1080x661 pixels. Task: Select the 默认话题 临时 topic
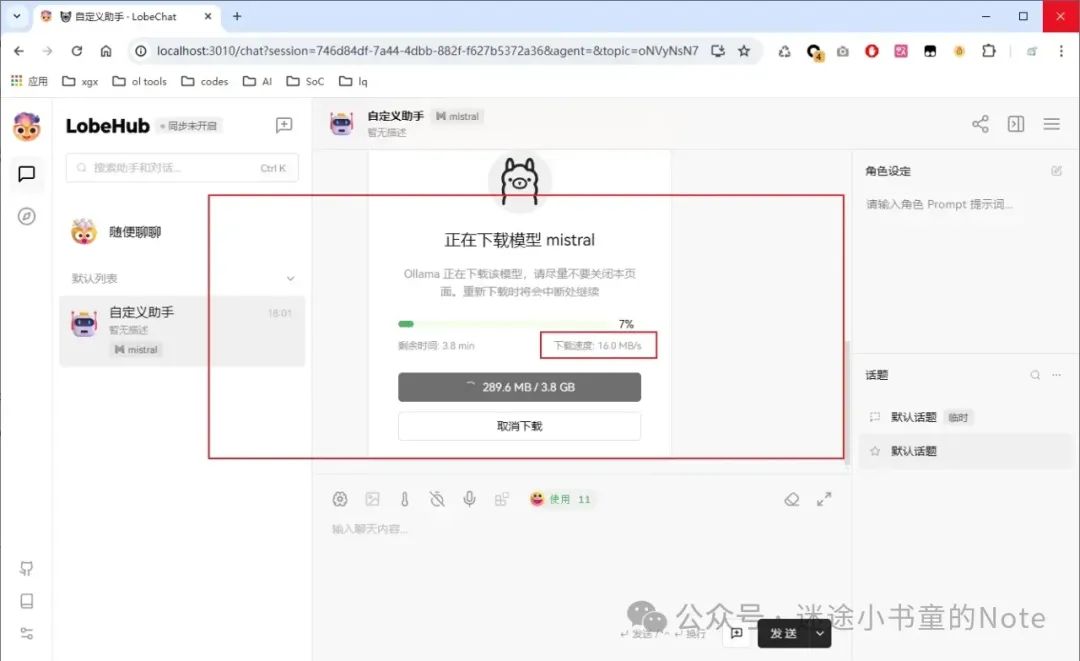(964, 417)
